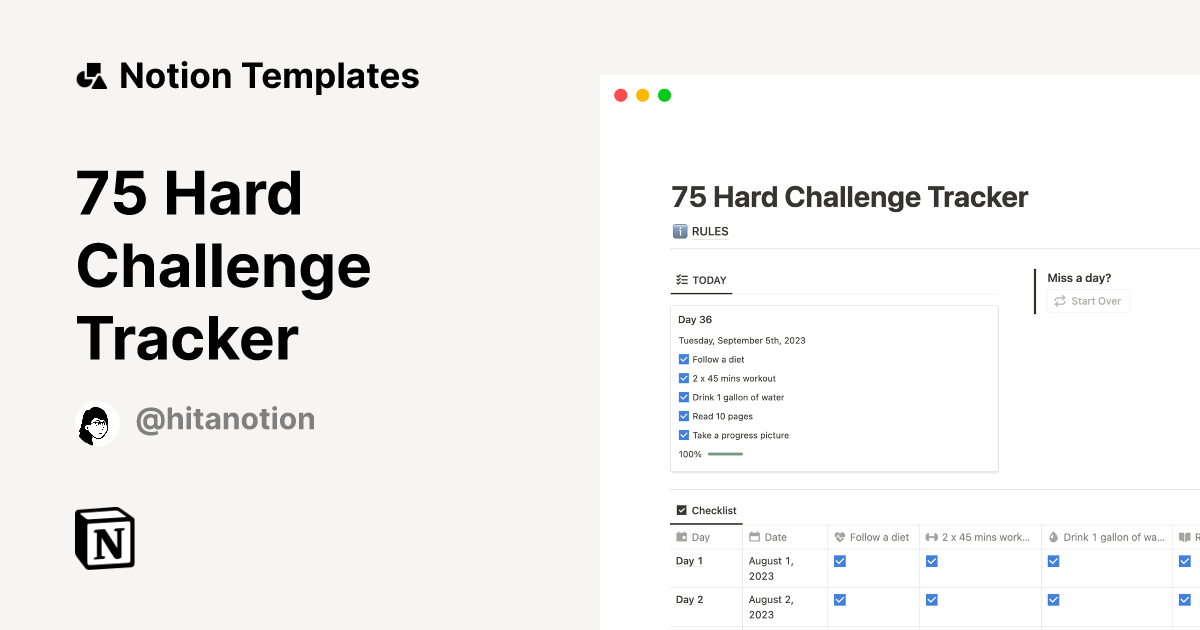Uncheck Day 1 Follow a diet checkbox

(x=840, y=561)
